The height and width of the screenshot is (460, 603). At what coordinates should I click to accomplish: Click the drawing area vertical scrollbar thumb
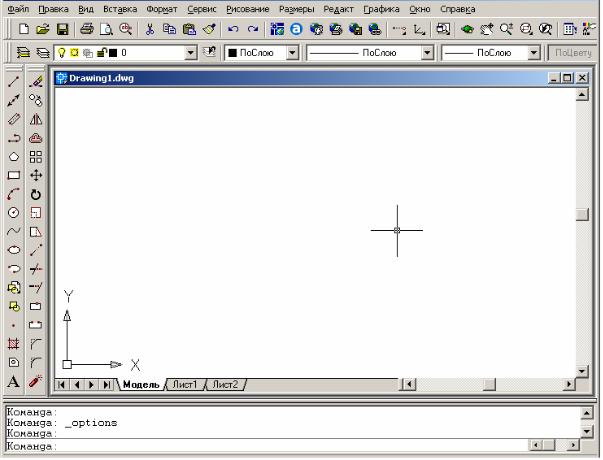(x=582, y=214)
